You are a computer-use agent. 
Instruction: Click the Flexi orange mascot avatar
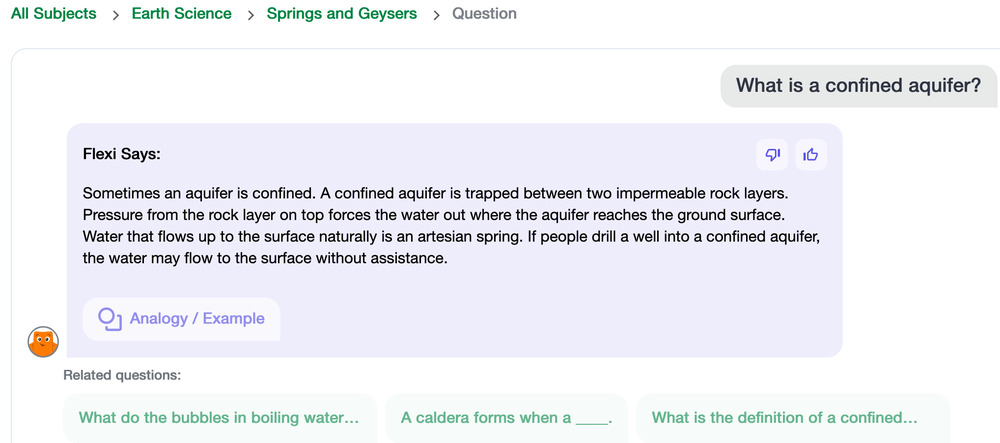[43, 342]
